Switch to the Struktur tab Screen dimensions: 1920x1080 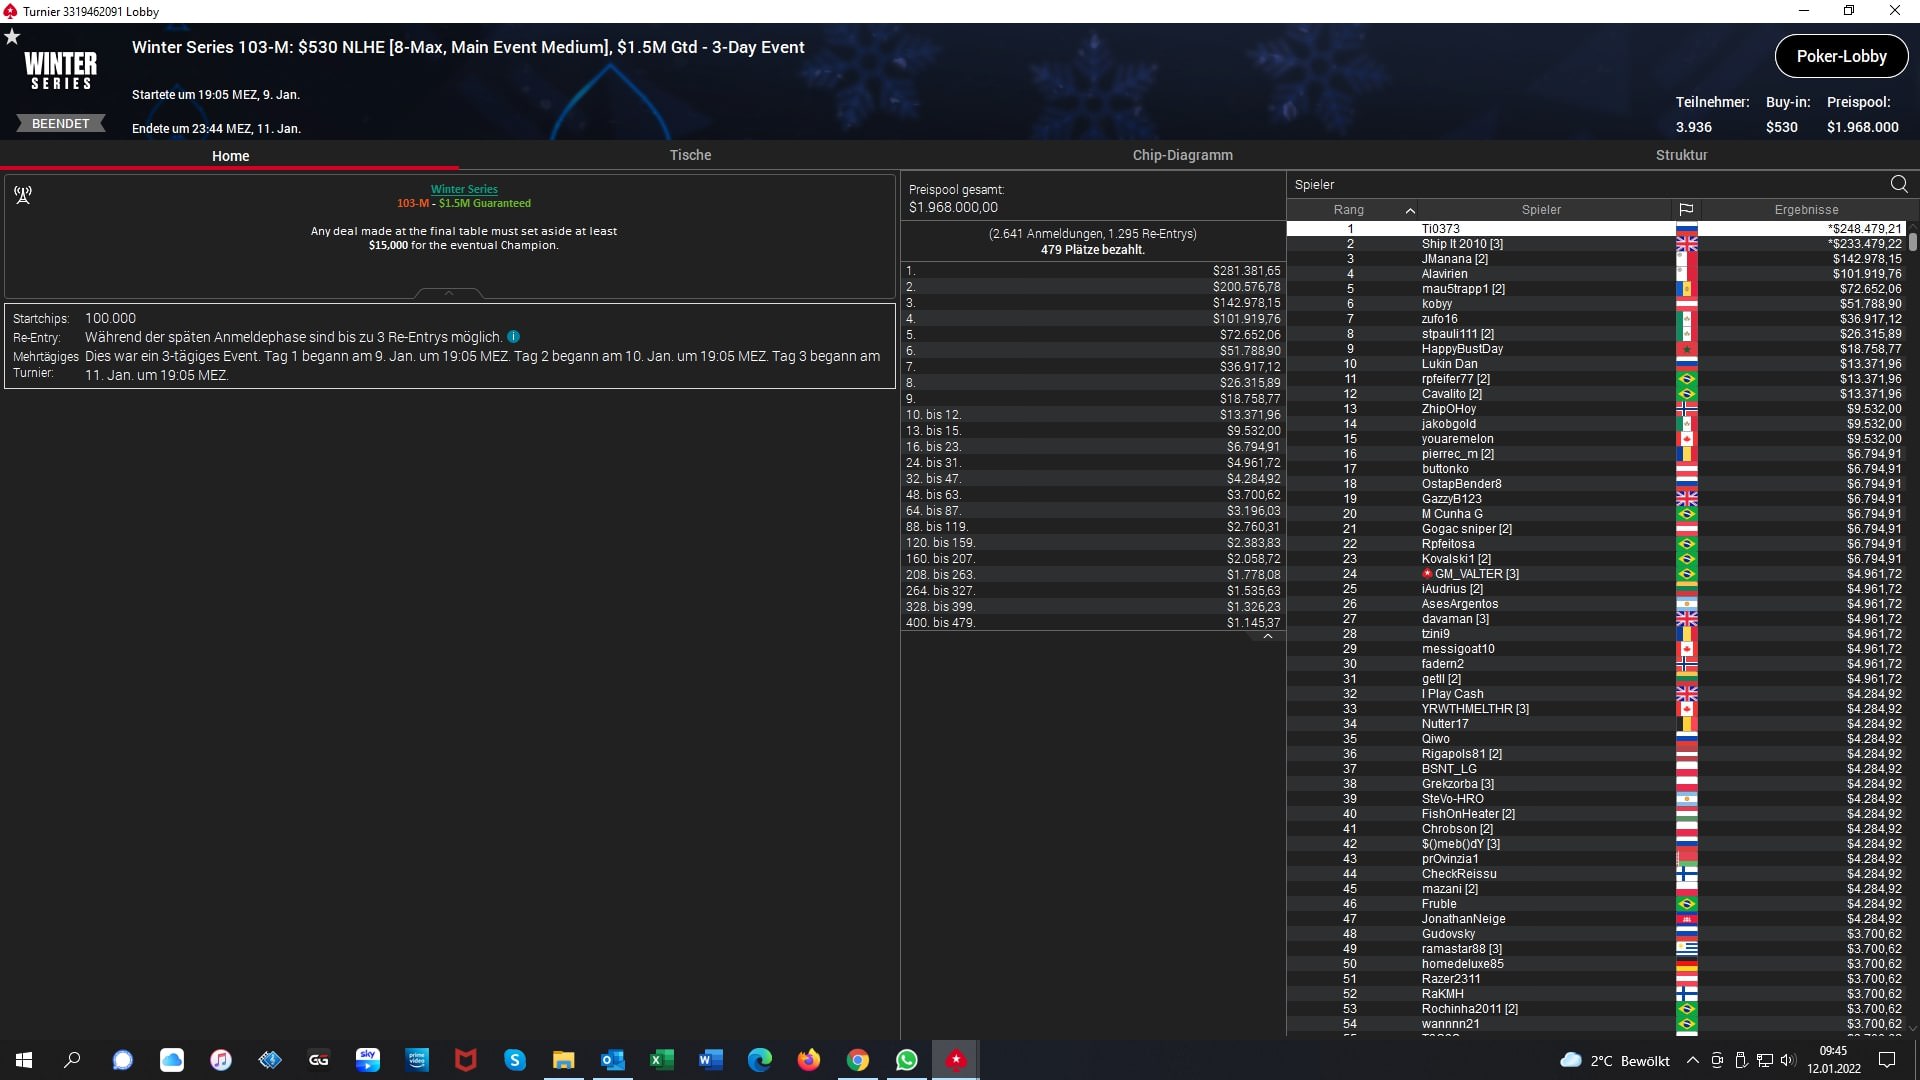[x=1681, y=155]
